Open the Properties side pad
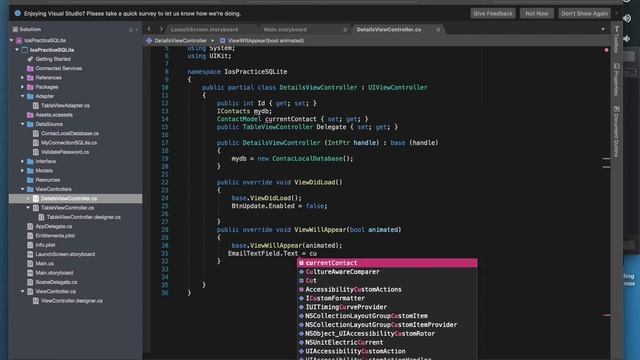This screenshot has height=360, width=640. coord(616,80)
